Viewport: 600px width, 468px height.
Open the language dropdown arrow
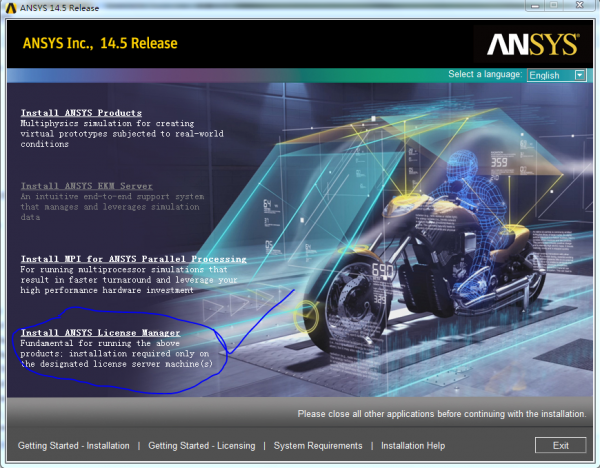click(x=580, y=75)
